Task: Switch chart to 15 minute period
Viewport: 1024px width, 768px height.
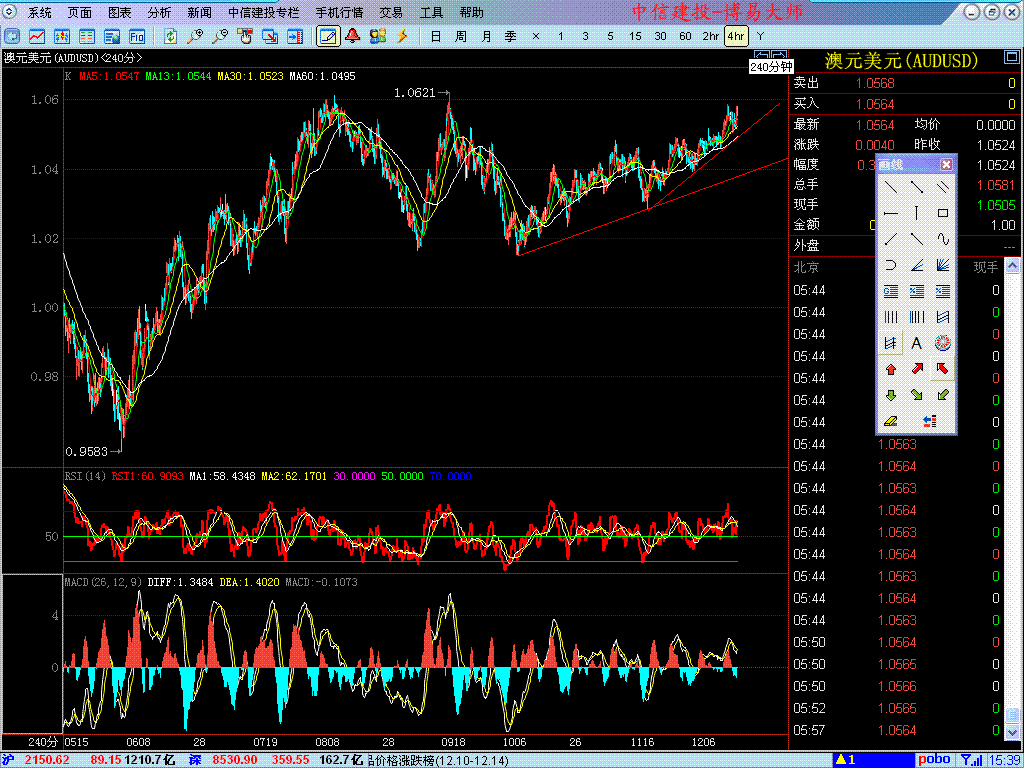Action: (x=635, y=36)
